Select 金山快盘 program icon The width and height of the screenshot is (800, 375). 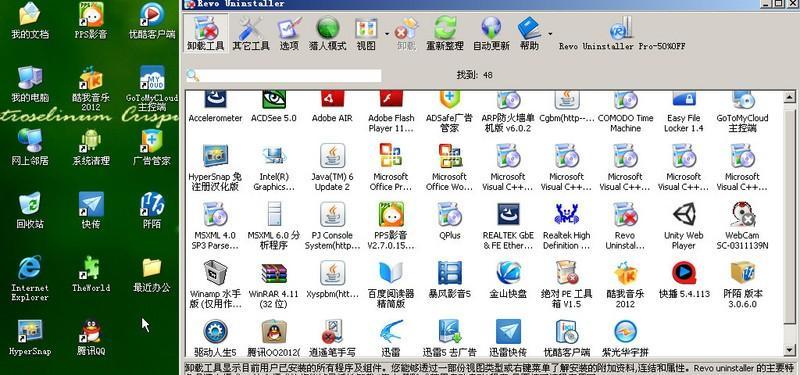click(x=508, y=279)
